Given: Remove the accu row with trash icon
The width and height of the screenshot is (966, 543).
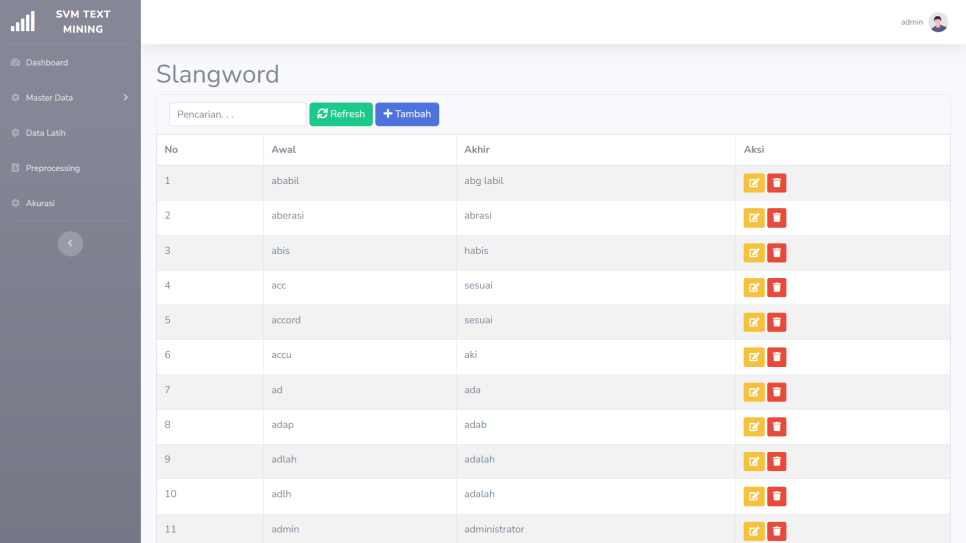Looking at the screenshot, I should [x=777, y=357].
